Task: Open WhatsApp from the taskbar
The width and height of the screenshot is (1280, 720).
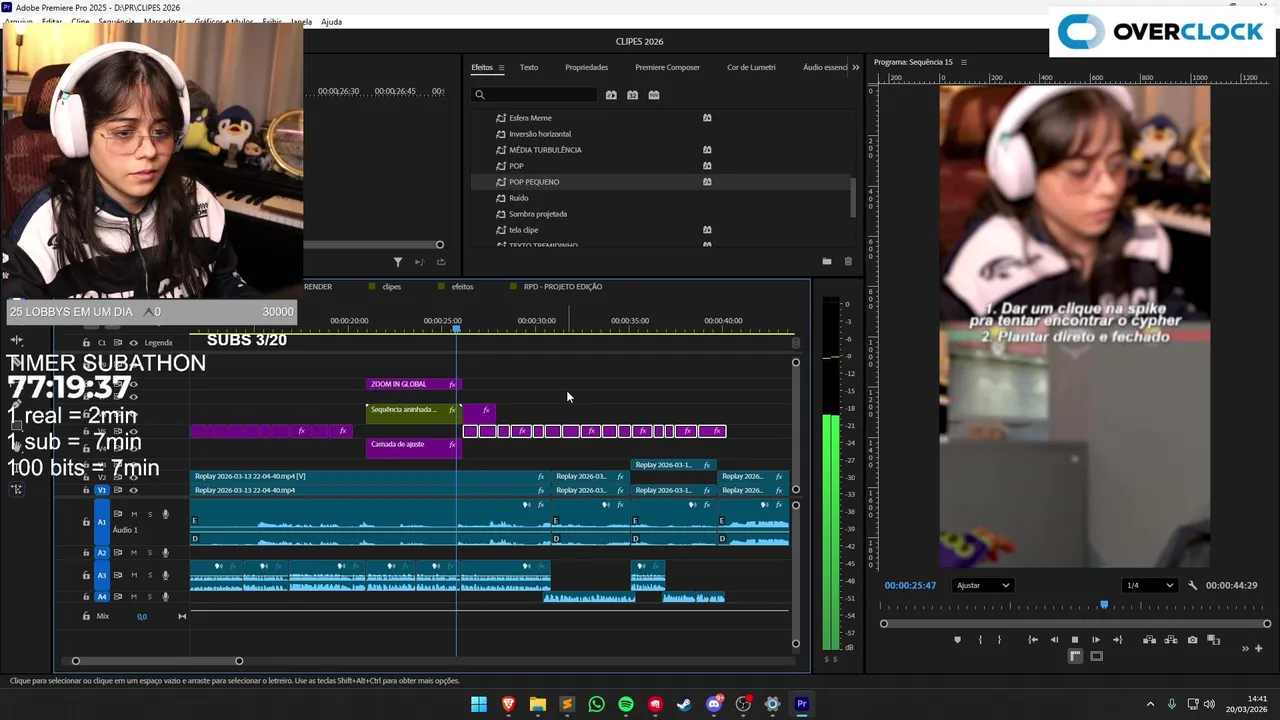Action: coord(597,704)
